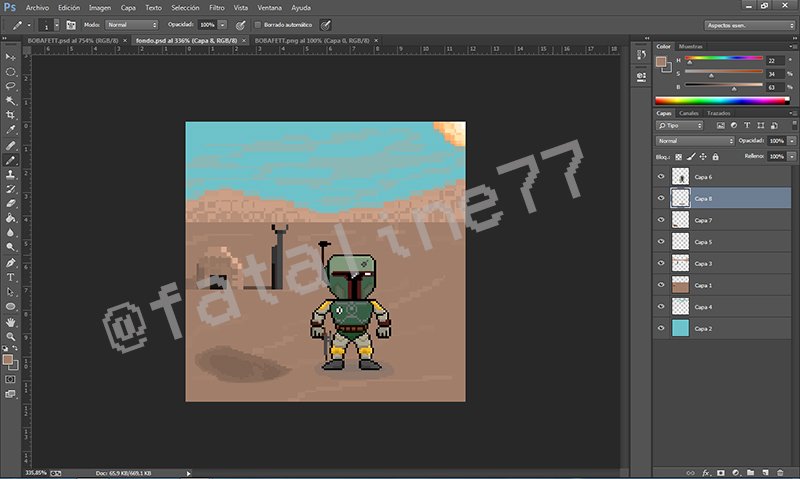Open the Properties panel icon
This screenshot has height=479, width=800.
641,77
